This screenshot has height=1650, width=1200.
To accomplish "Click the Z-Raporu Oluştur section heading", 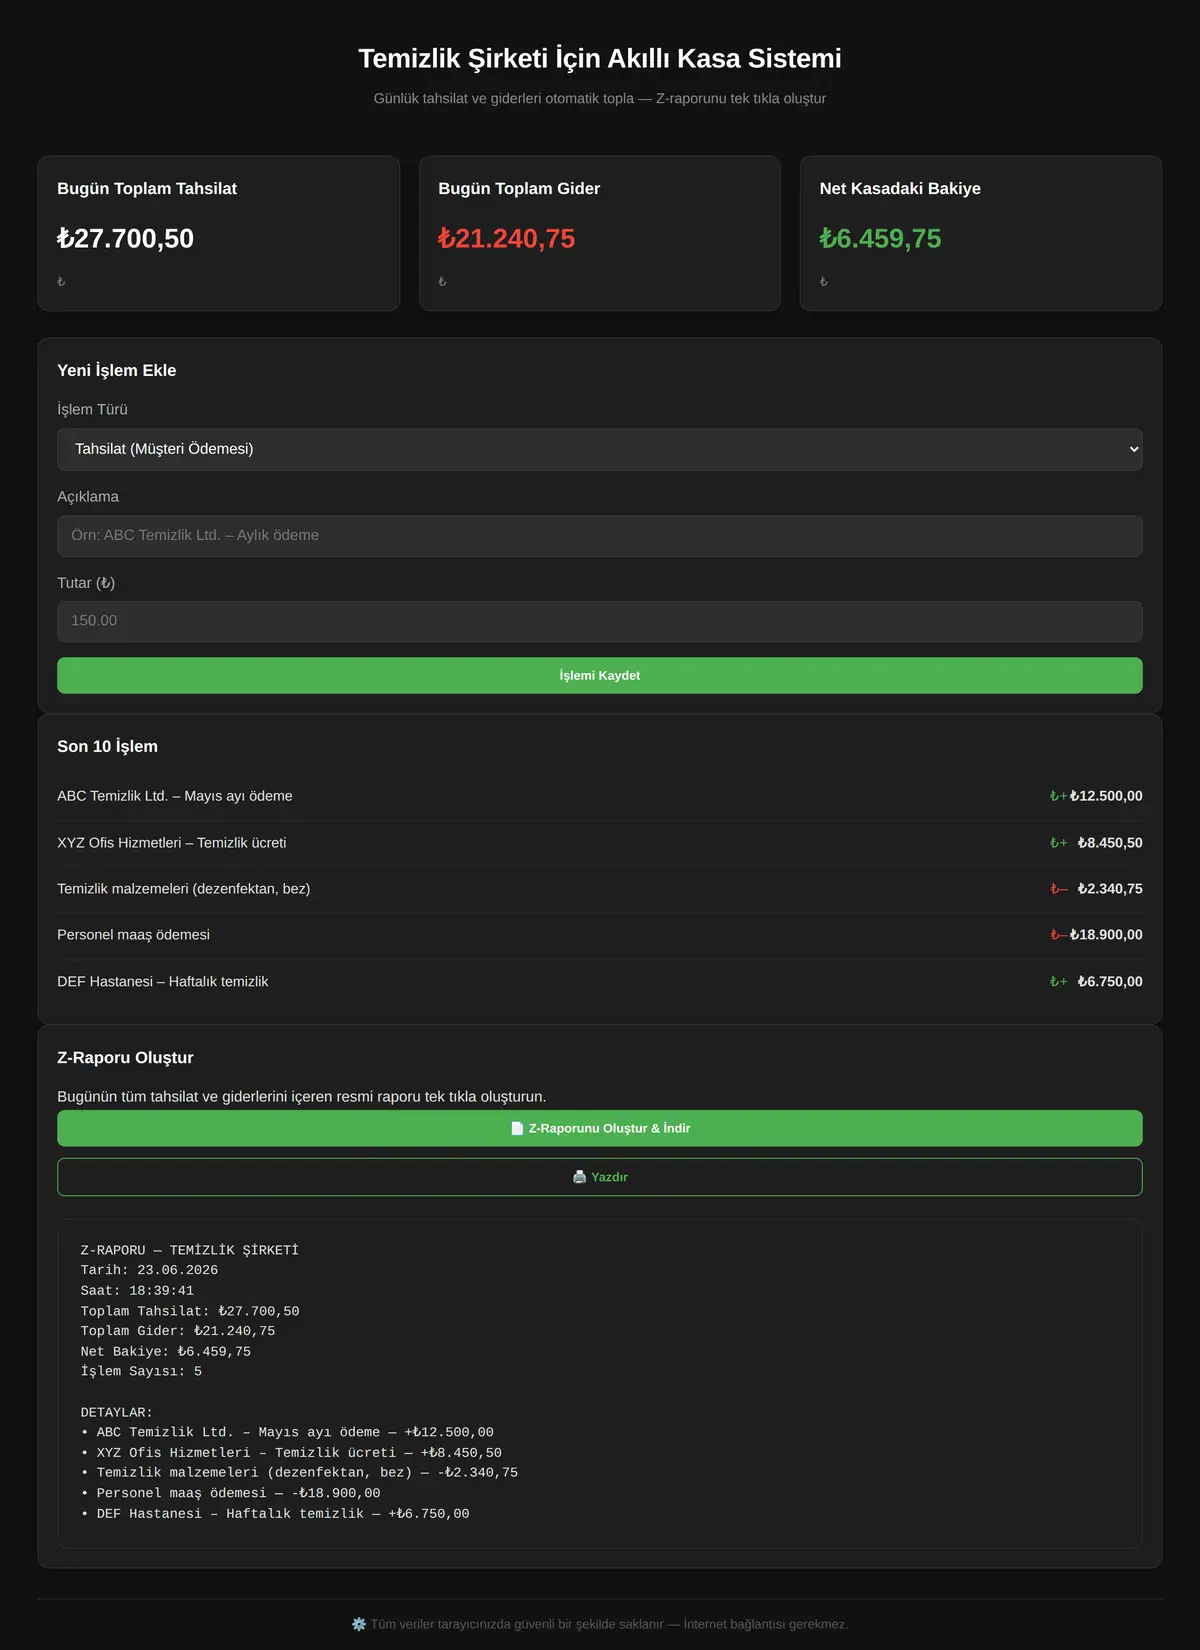I will tap(125, 1058).
